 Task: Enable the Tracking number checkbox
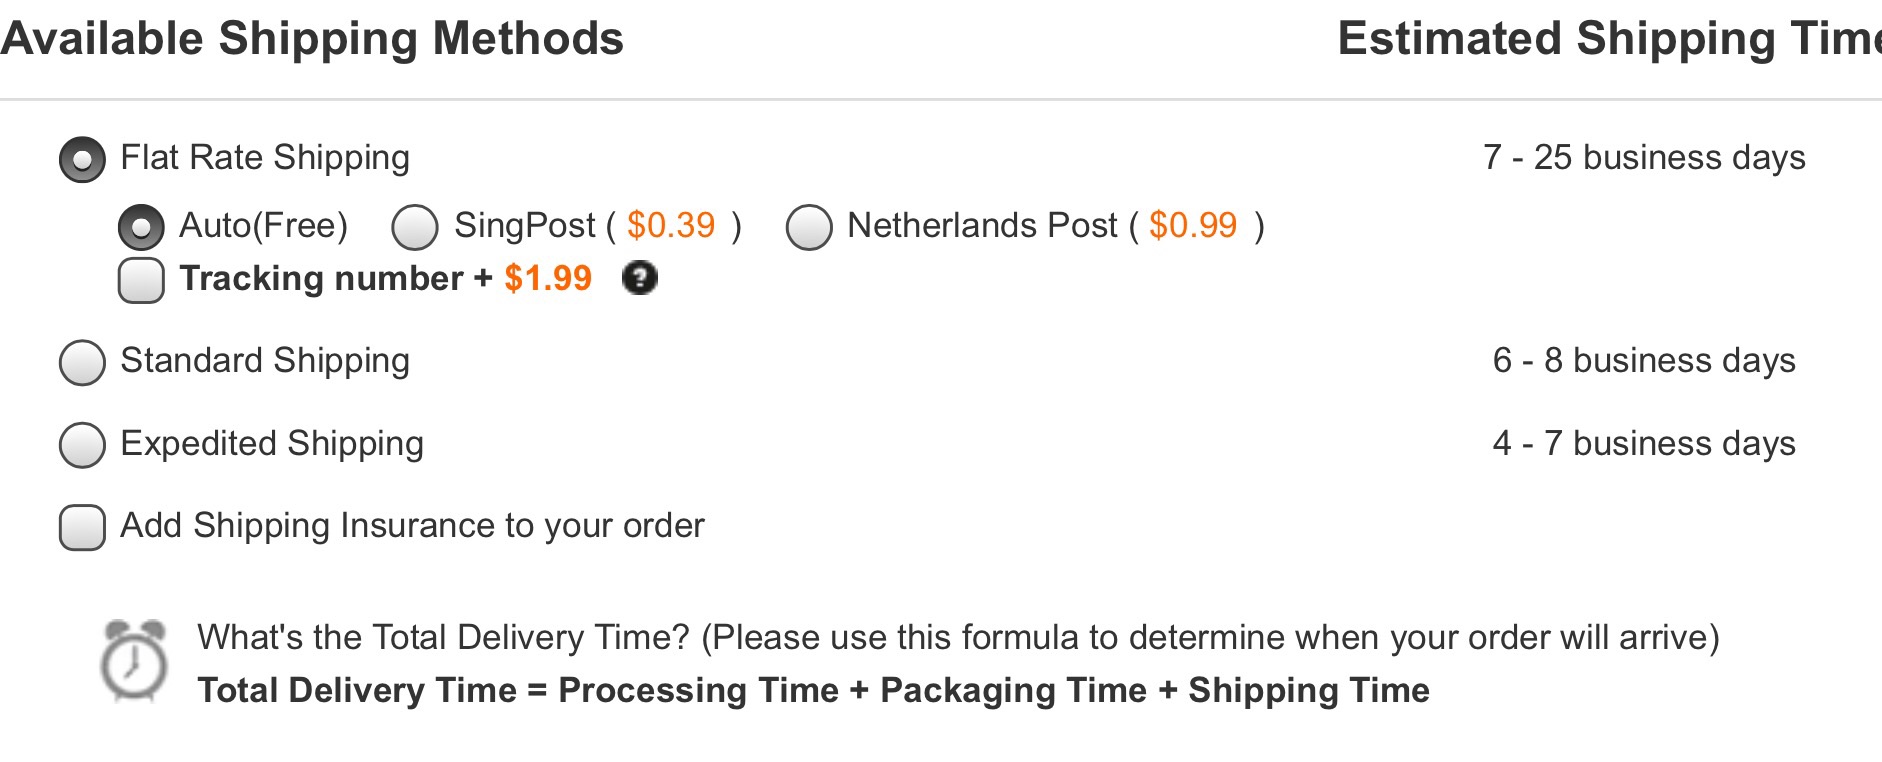[141, 280]
